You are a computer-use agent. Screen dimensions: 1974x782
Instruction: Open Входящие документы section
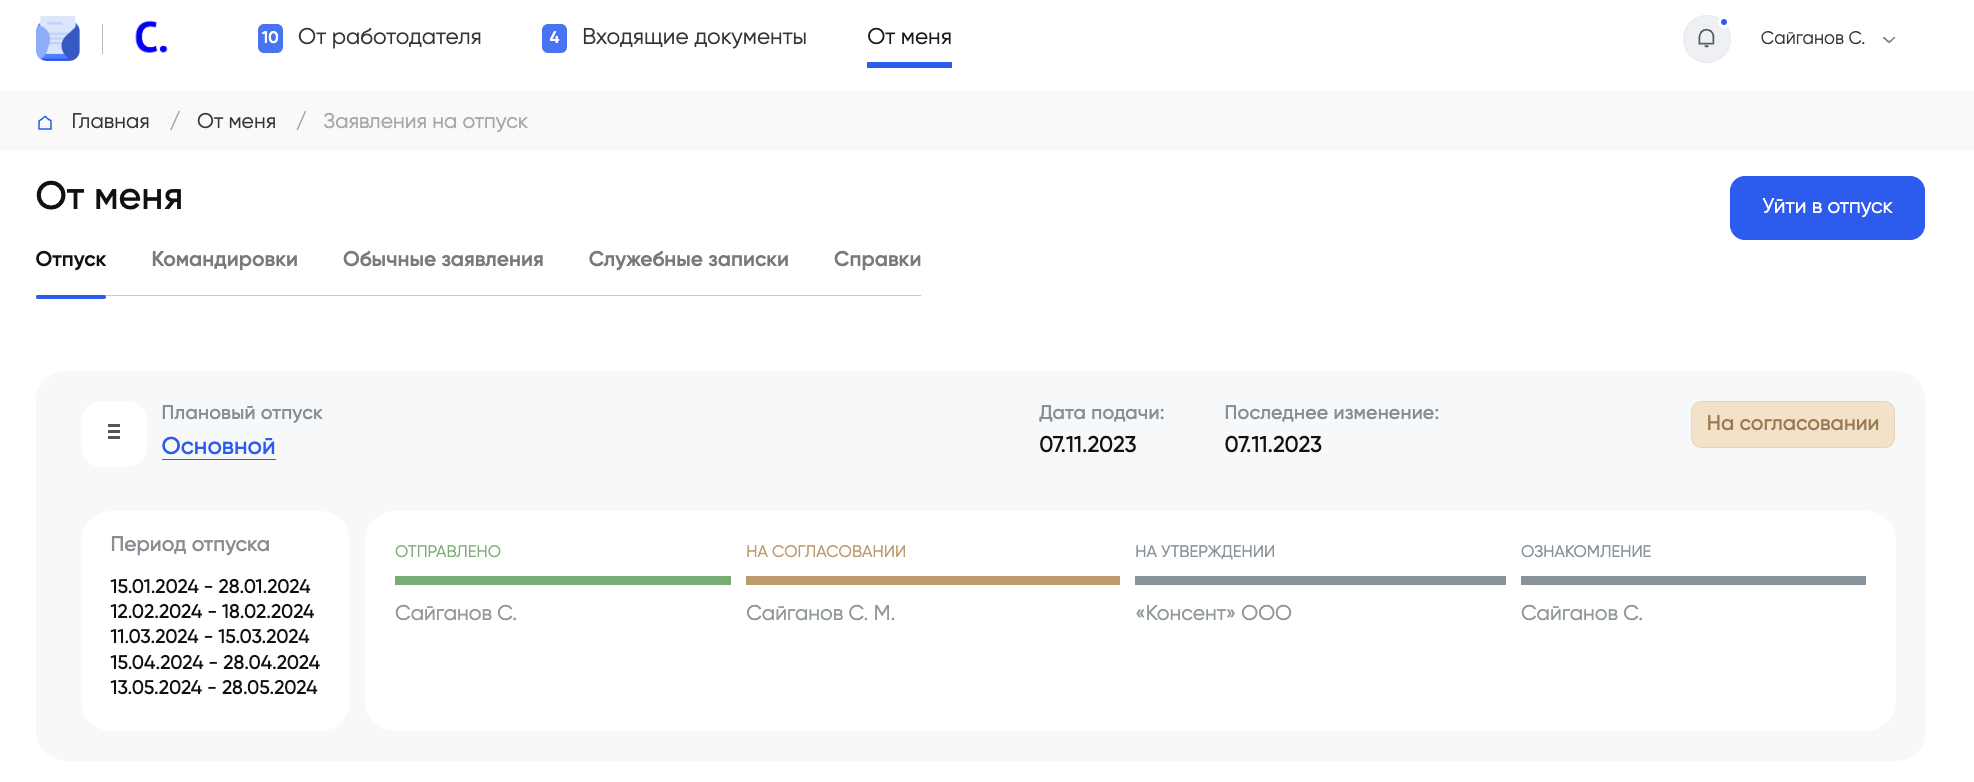click(694, 37)
